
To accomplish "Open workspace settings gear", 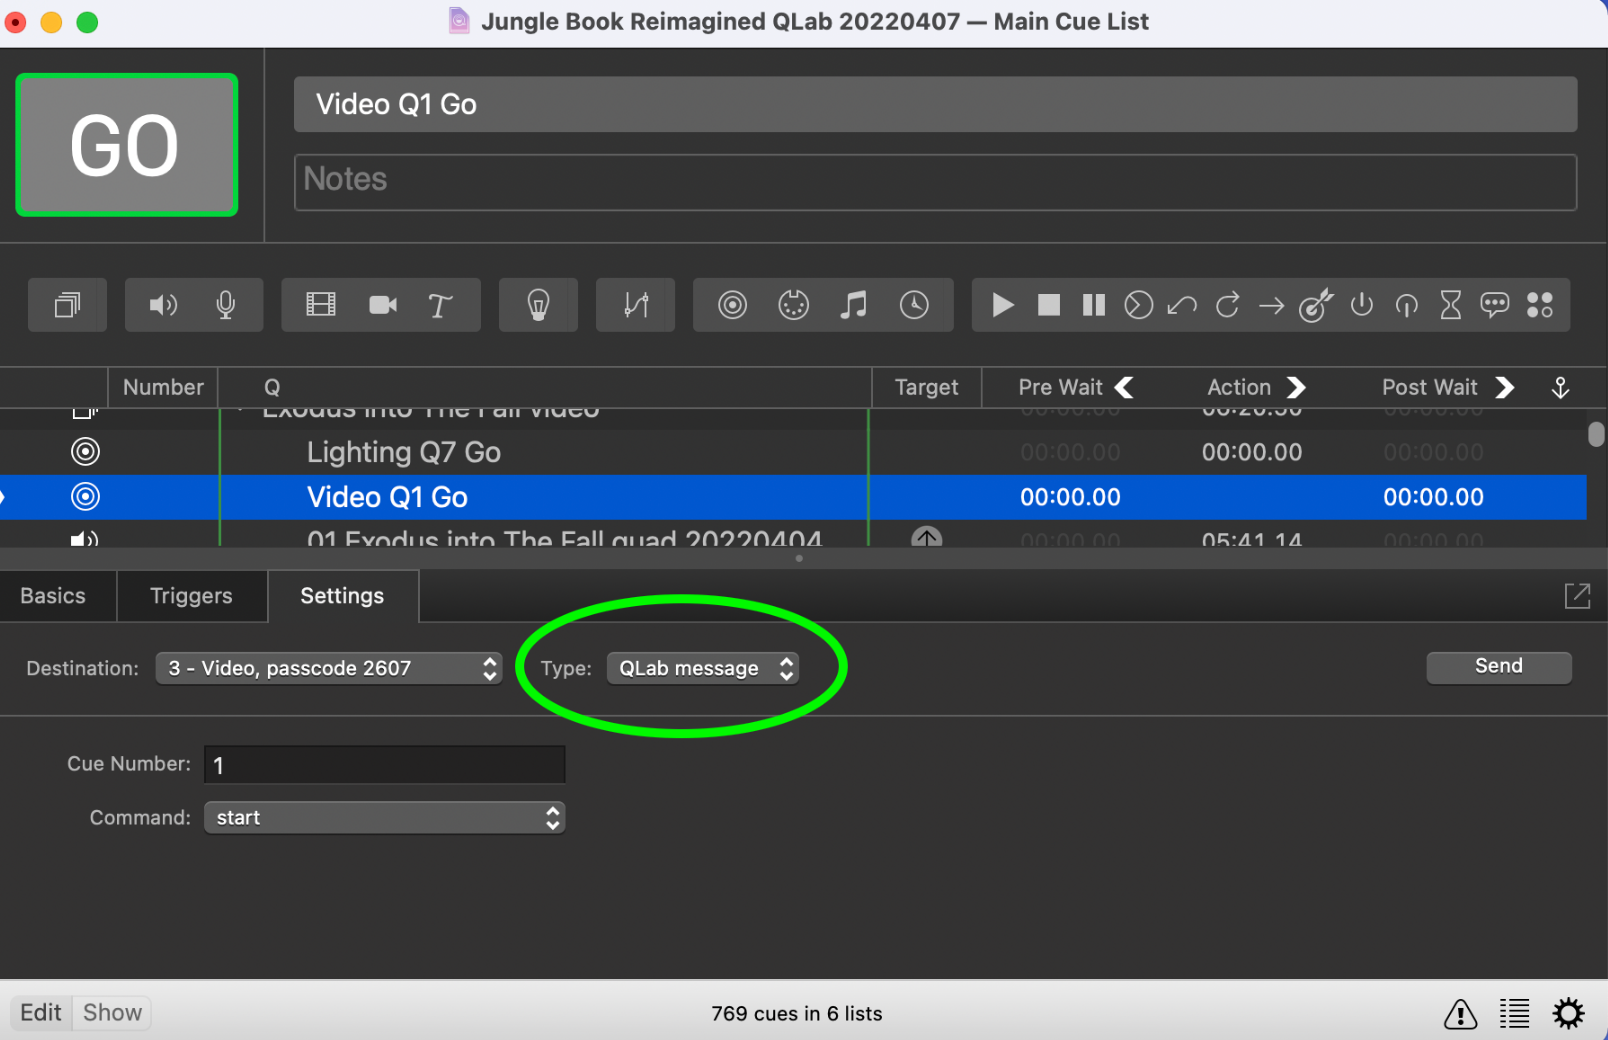I will [x=1569, y=1014].
